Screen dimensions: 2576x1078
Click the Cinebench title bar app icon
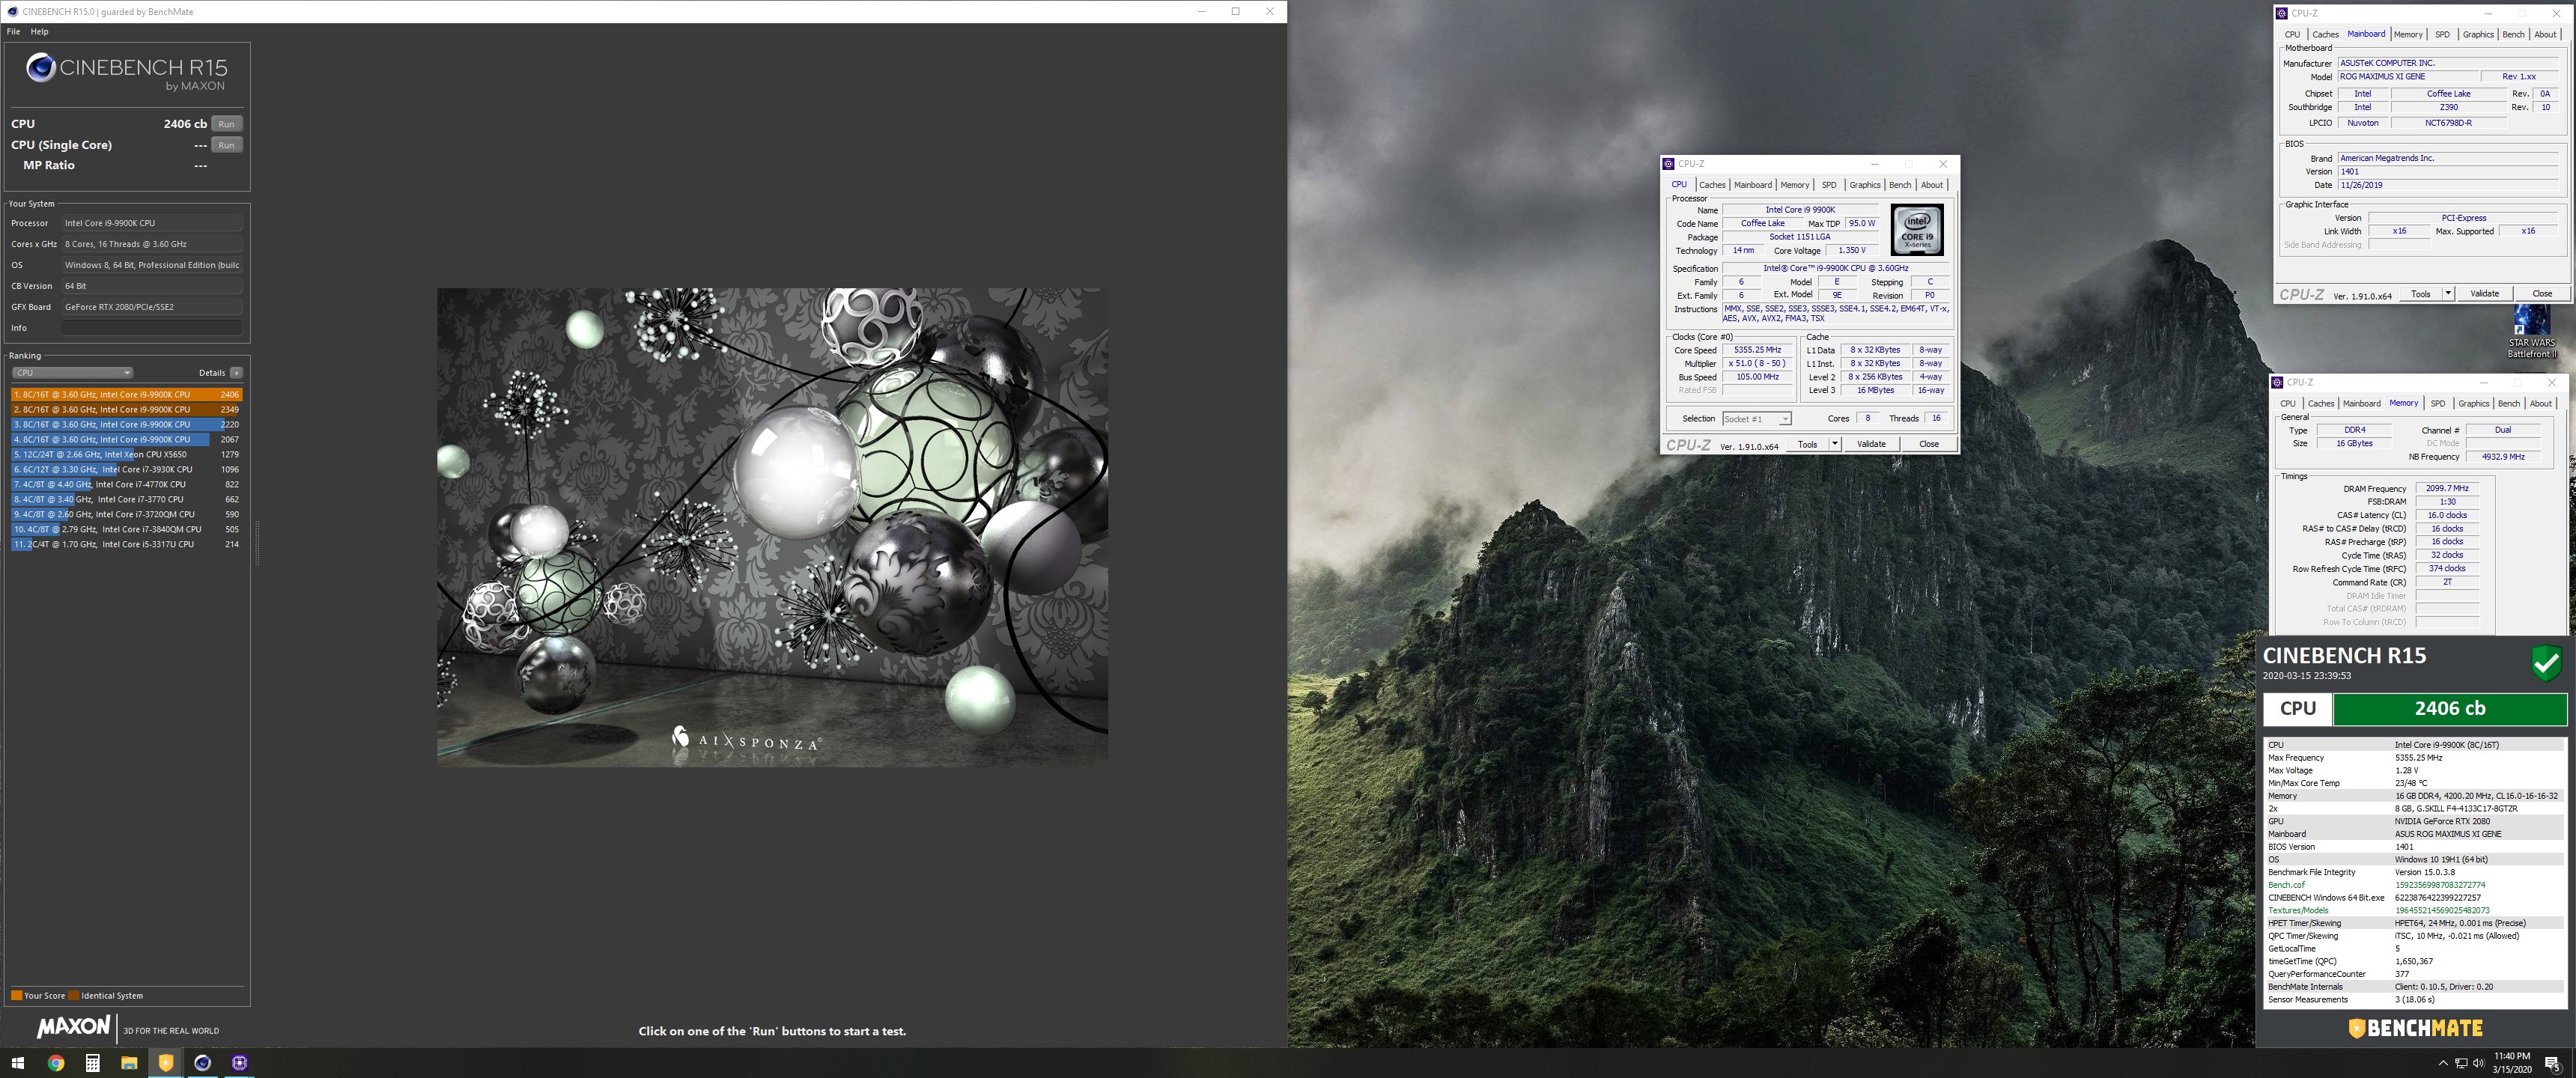click(12, 12)
